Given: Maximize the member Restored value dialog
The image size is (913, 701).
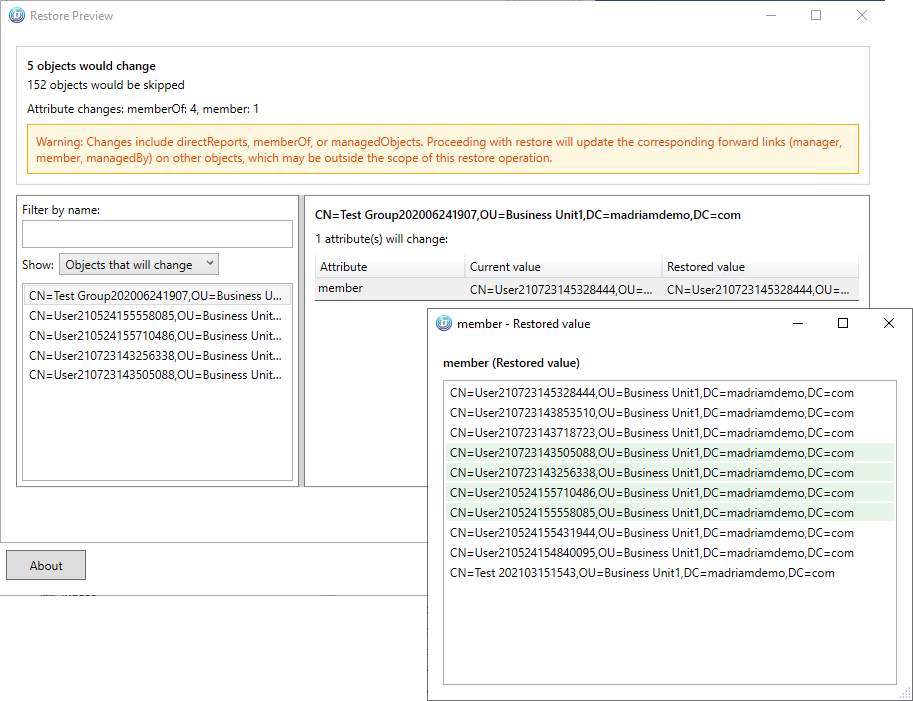Looking at the screenshot, I should pos(843,323).
